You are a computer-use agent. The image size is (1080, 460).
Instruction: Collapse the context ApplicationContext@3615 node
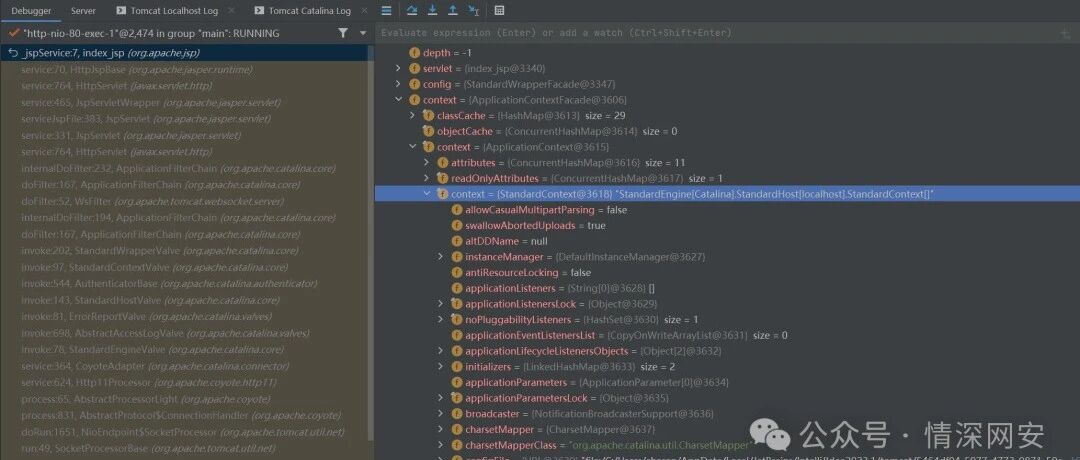click(413, 147)
